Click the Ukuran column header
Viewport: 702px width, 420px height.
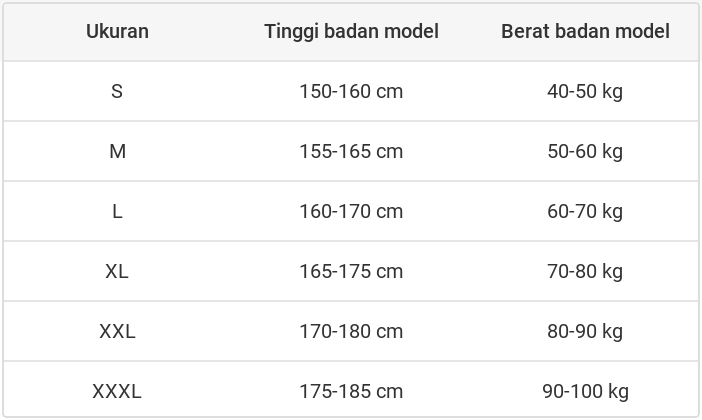click(x=117, y=31)
